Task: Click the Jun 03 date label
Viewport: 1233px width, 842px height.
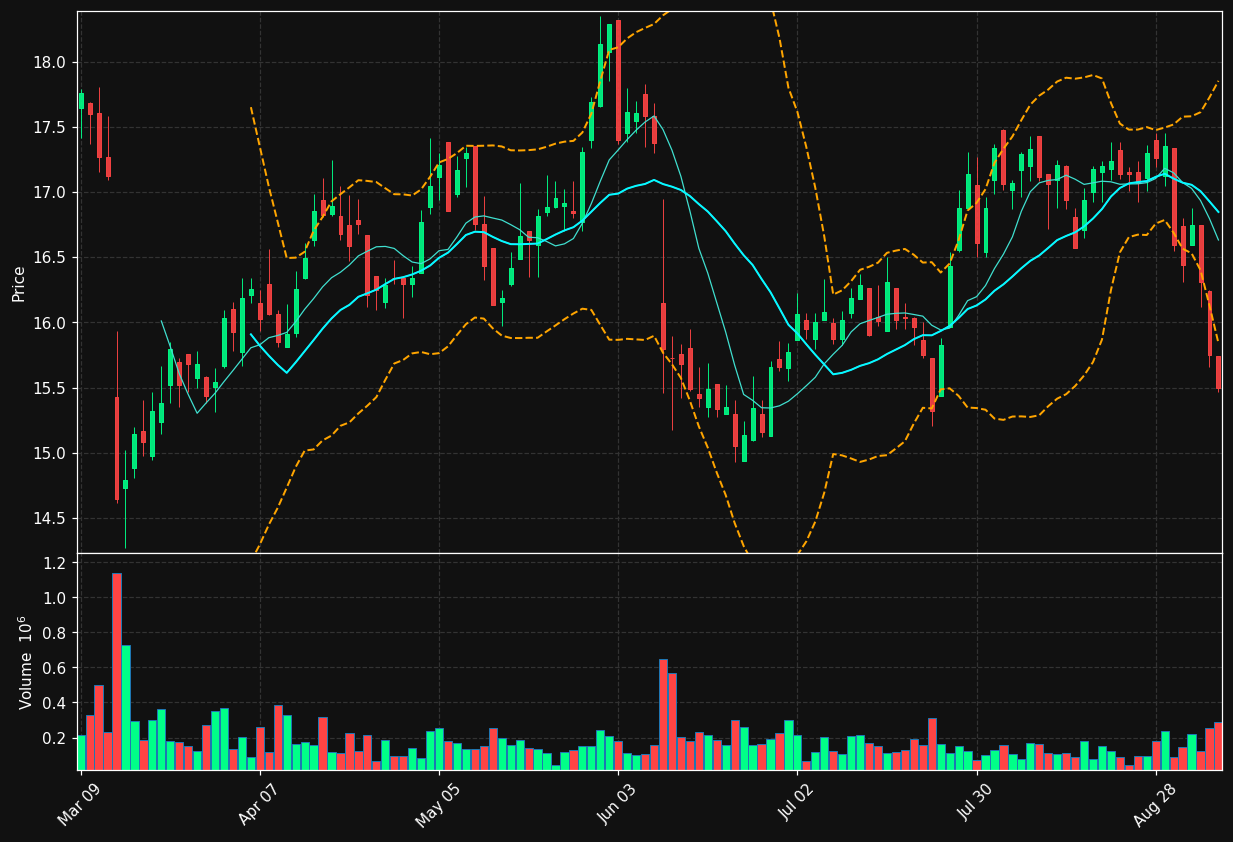Action: [617, 805]
